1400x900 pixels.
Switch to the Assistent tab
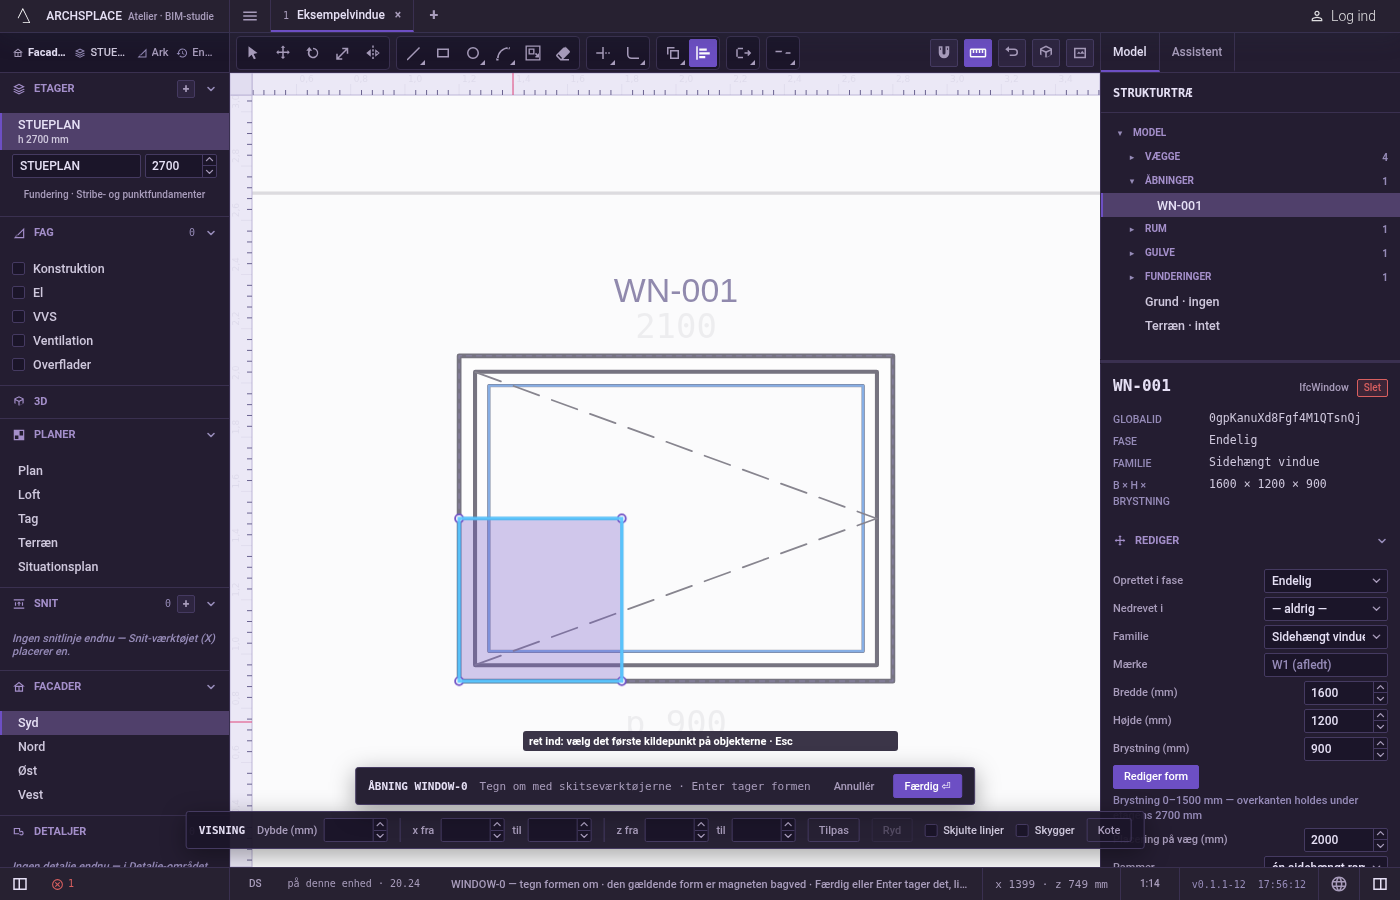(x=1197, y=52)
